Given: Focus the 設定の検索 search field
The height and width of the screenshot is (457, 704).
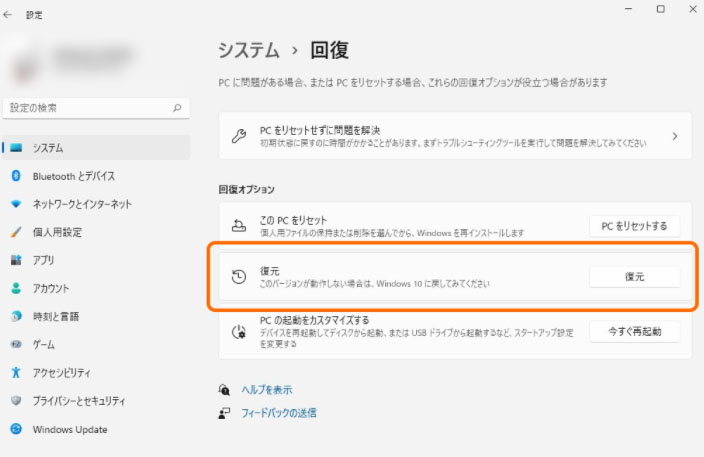Looking at the screenshot, I should coord(96,108).
